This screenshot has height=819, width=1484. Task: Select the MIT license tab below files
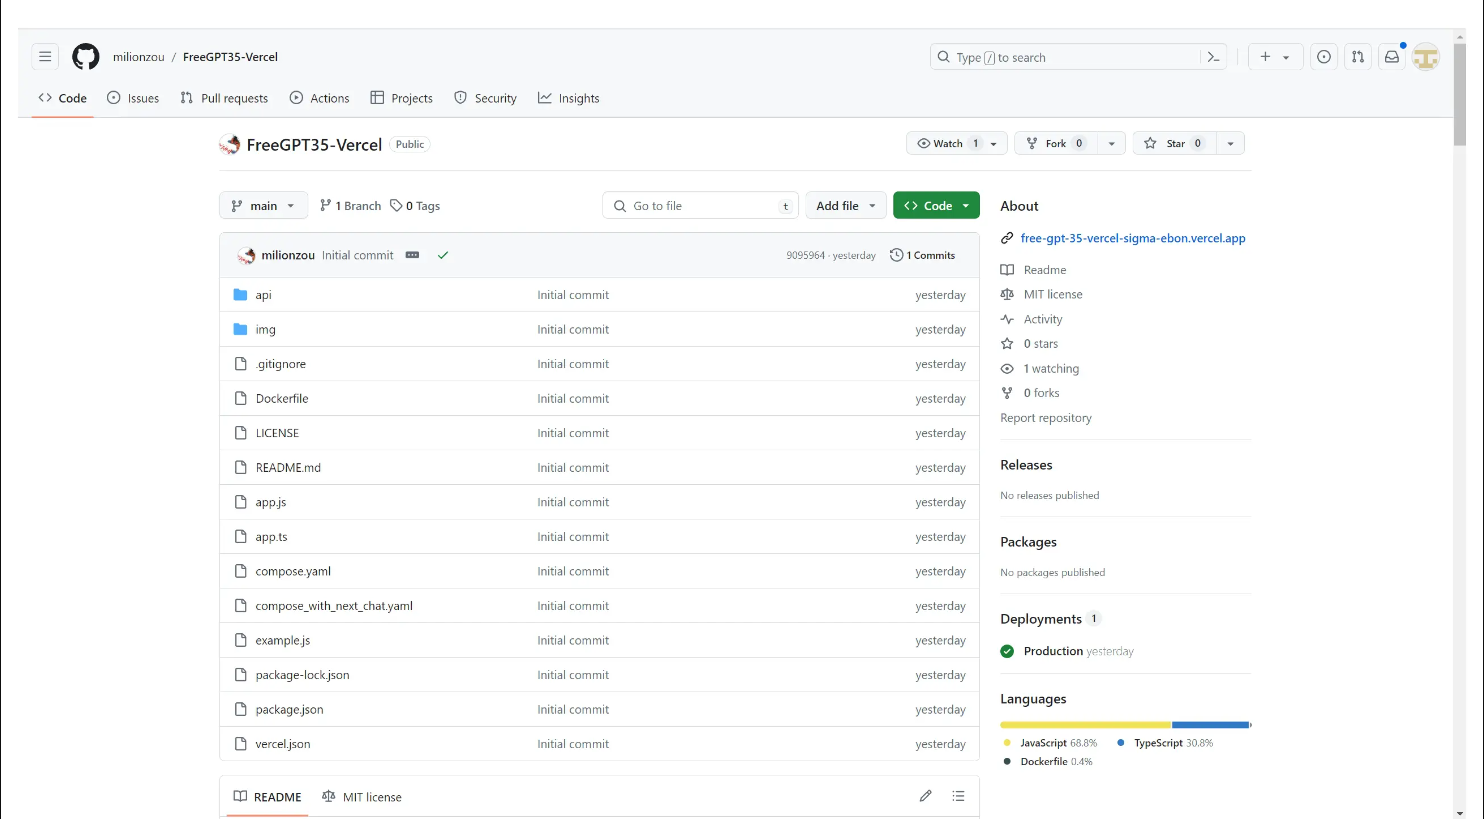pos(362,797)
